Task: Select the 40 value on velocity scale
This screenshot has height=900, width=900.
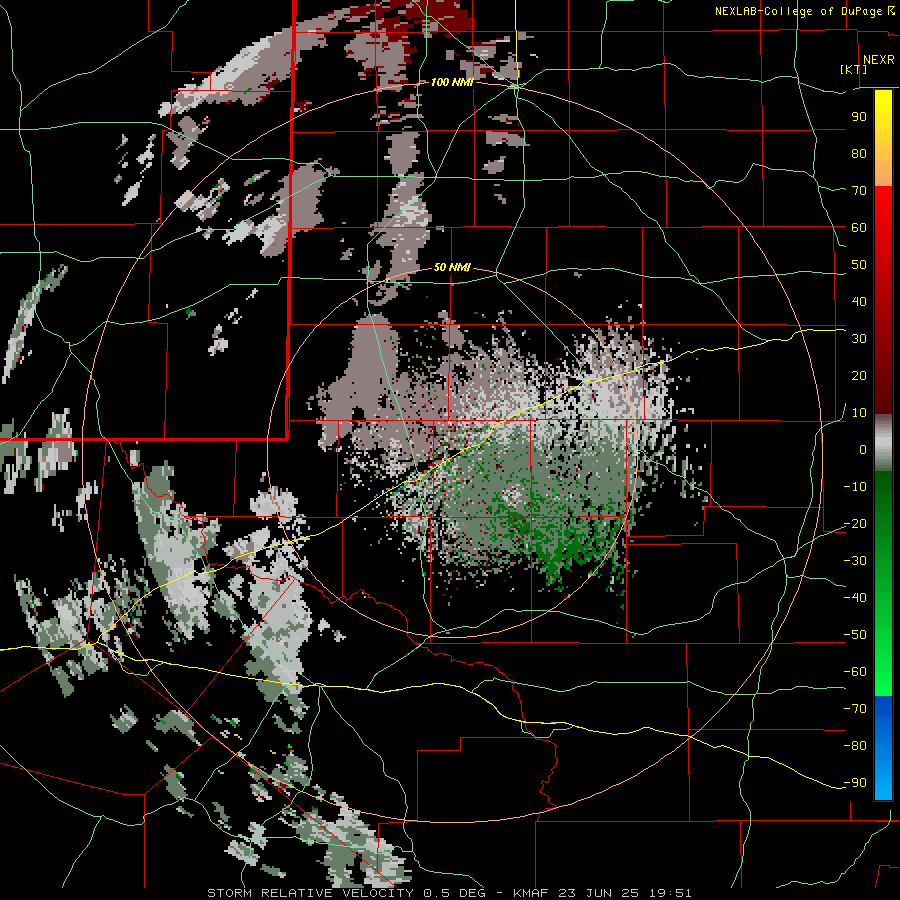Action: click(x=859, y=301)
